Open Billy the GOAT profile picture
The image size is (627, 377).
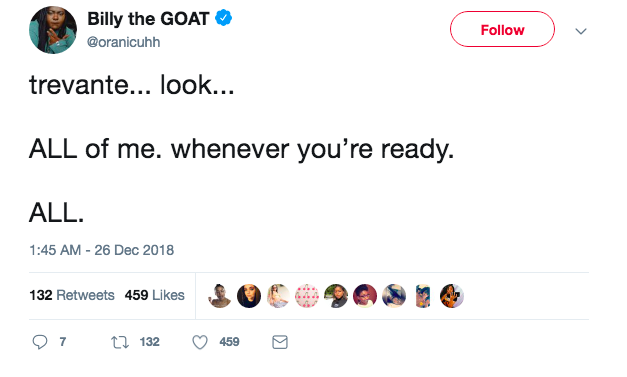pos(53,30)
